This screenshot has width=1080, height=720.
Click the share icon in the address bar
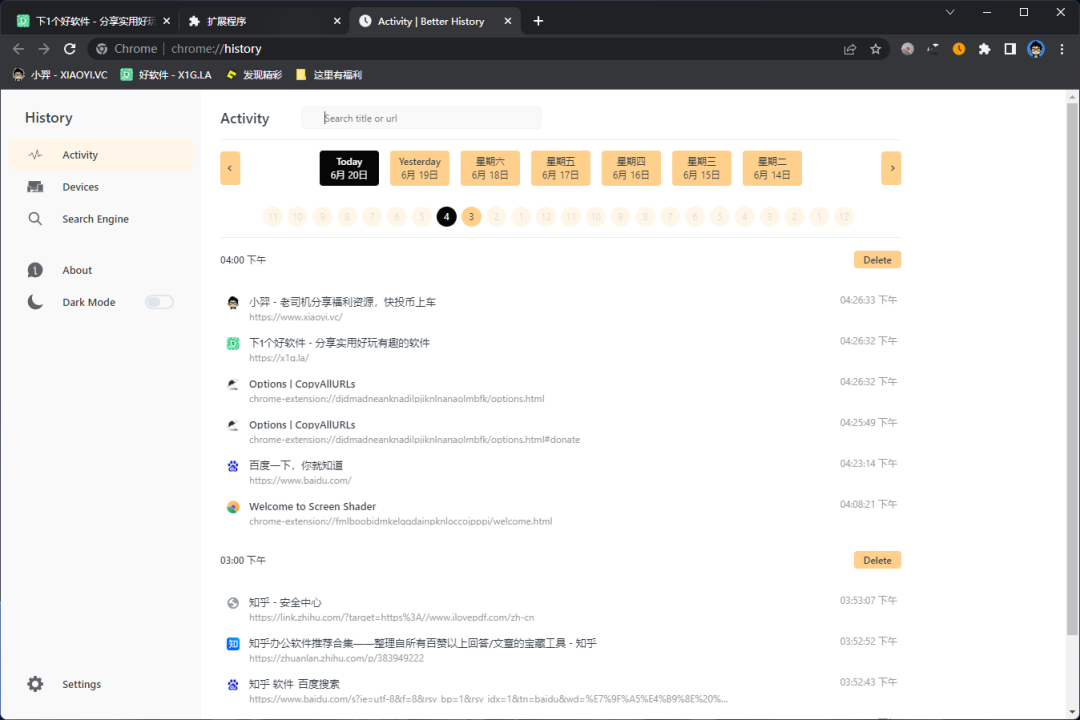pyautogui.click(x=850, y=49)
